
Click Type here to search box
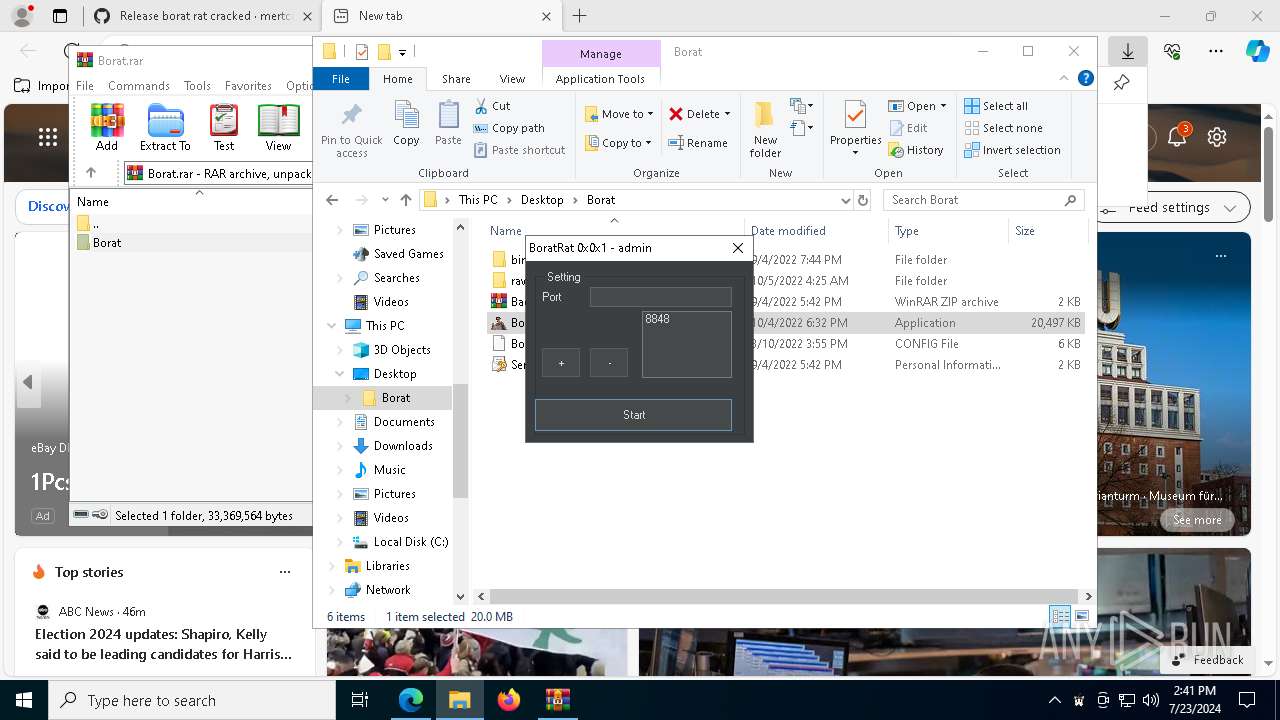click(x=191, y=700)
